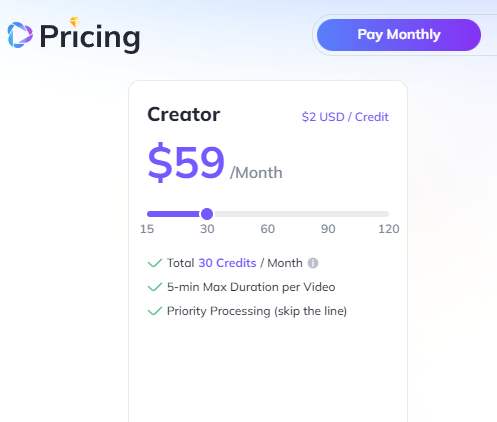Open the credits info icon tooltip
Screen dimensions: 497x422
[313, 263]
